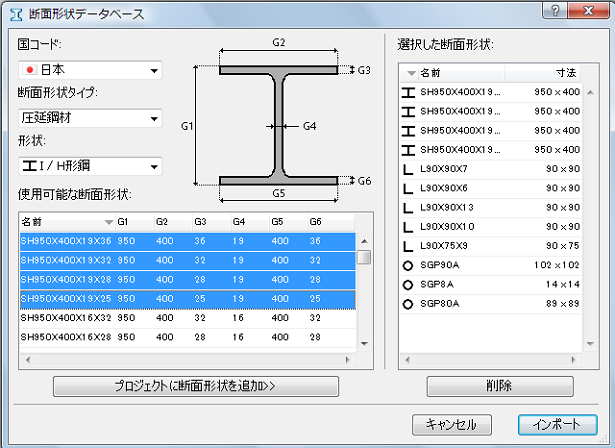The width and height of the screenshot is (615, 448).
Task: Select SGP8A in selected shapes
Action: (x=491, y=284)
